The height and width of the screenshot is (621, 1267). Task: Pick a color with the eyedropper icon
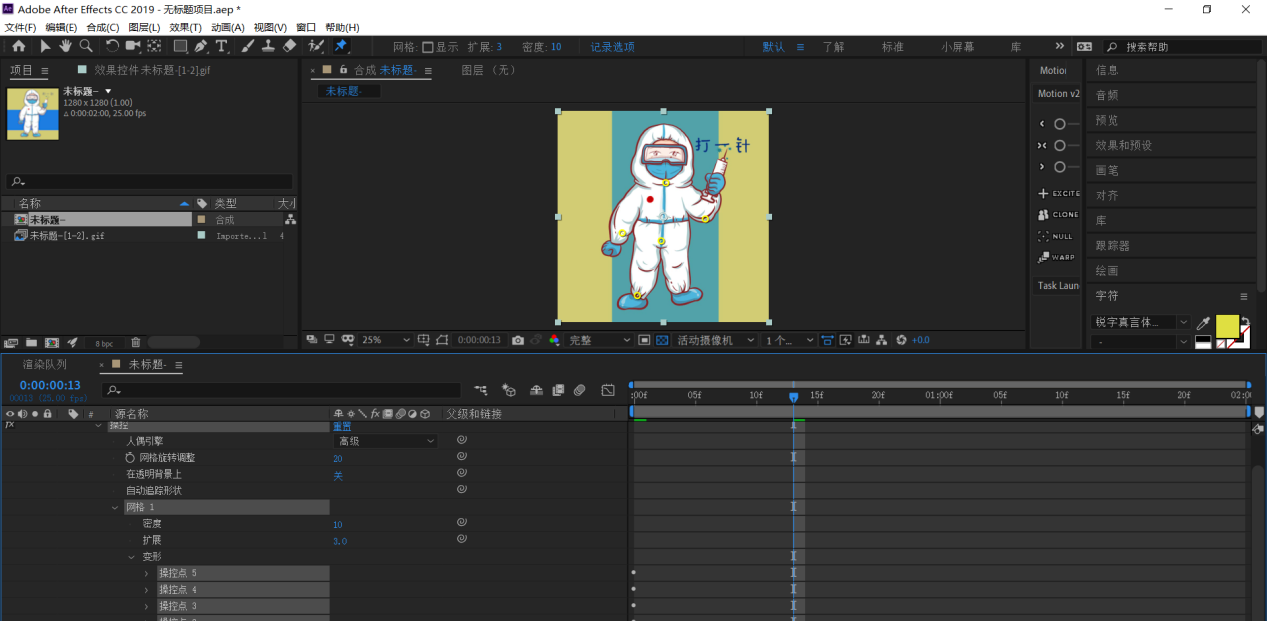point(1203,323)
